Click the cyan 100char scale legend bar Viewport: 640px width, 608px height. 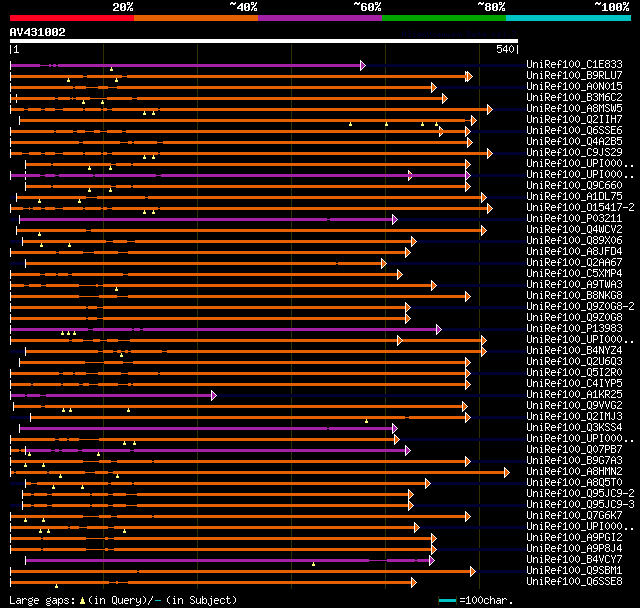coord(447,601)
